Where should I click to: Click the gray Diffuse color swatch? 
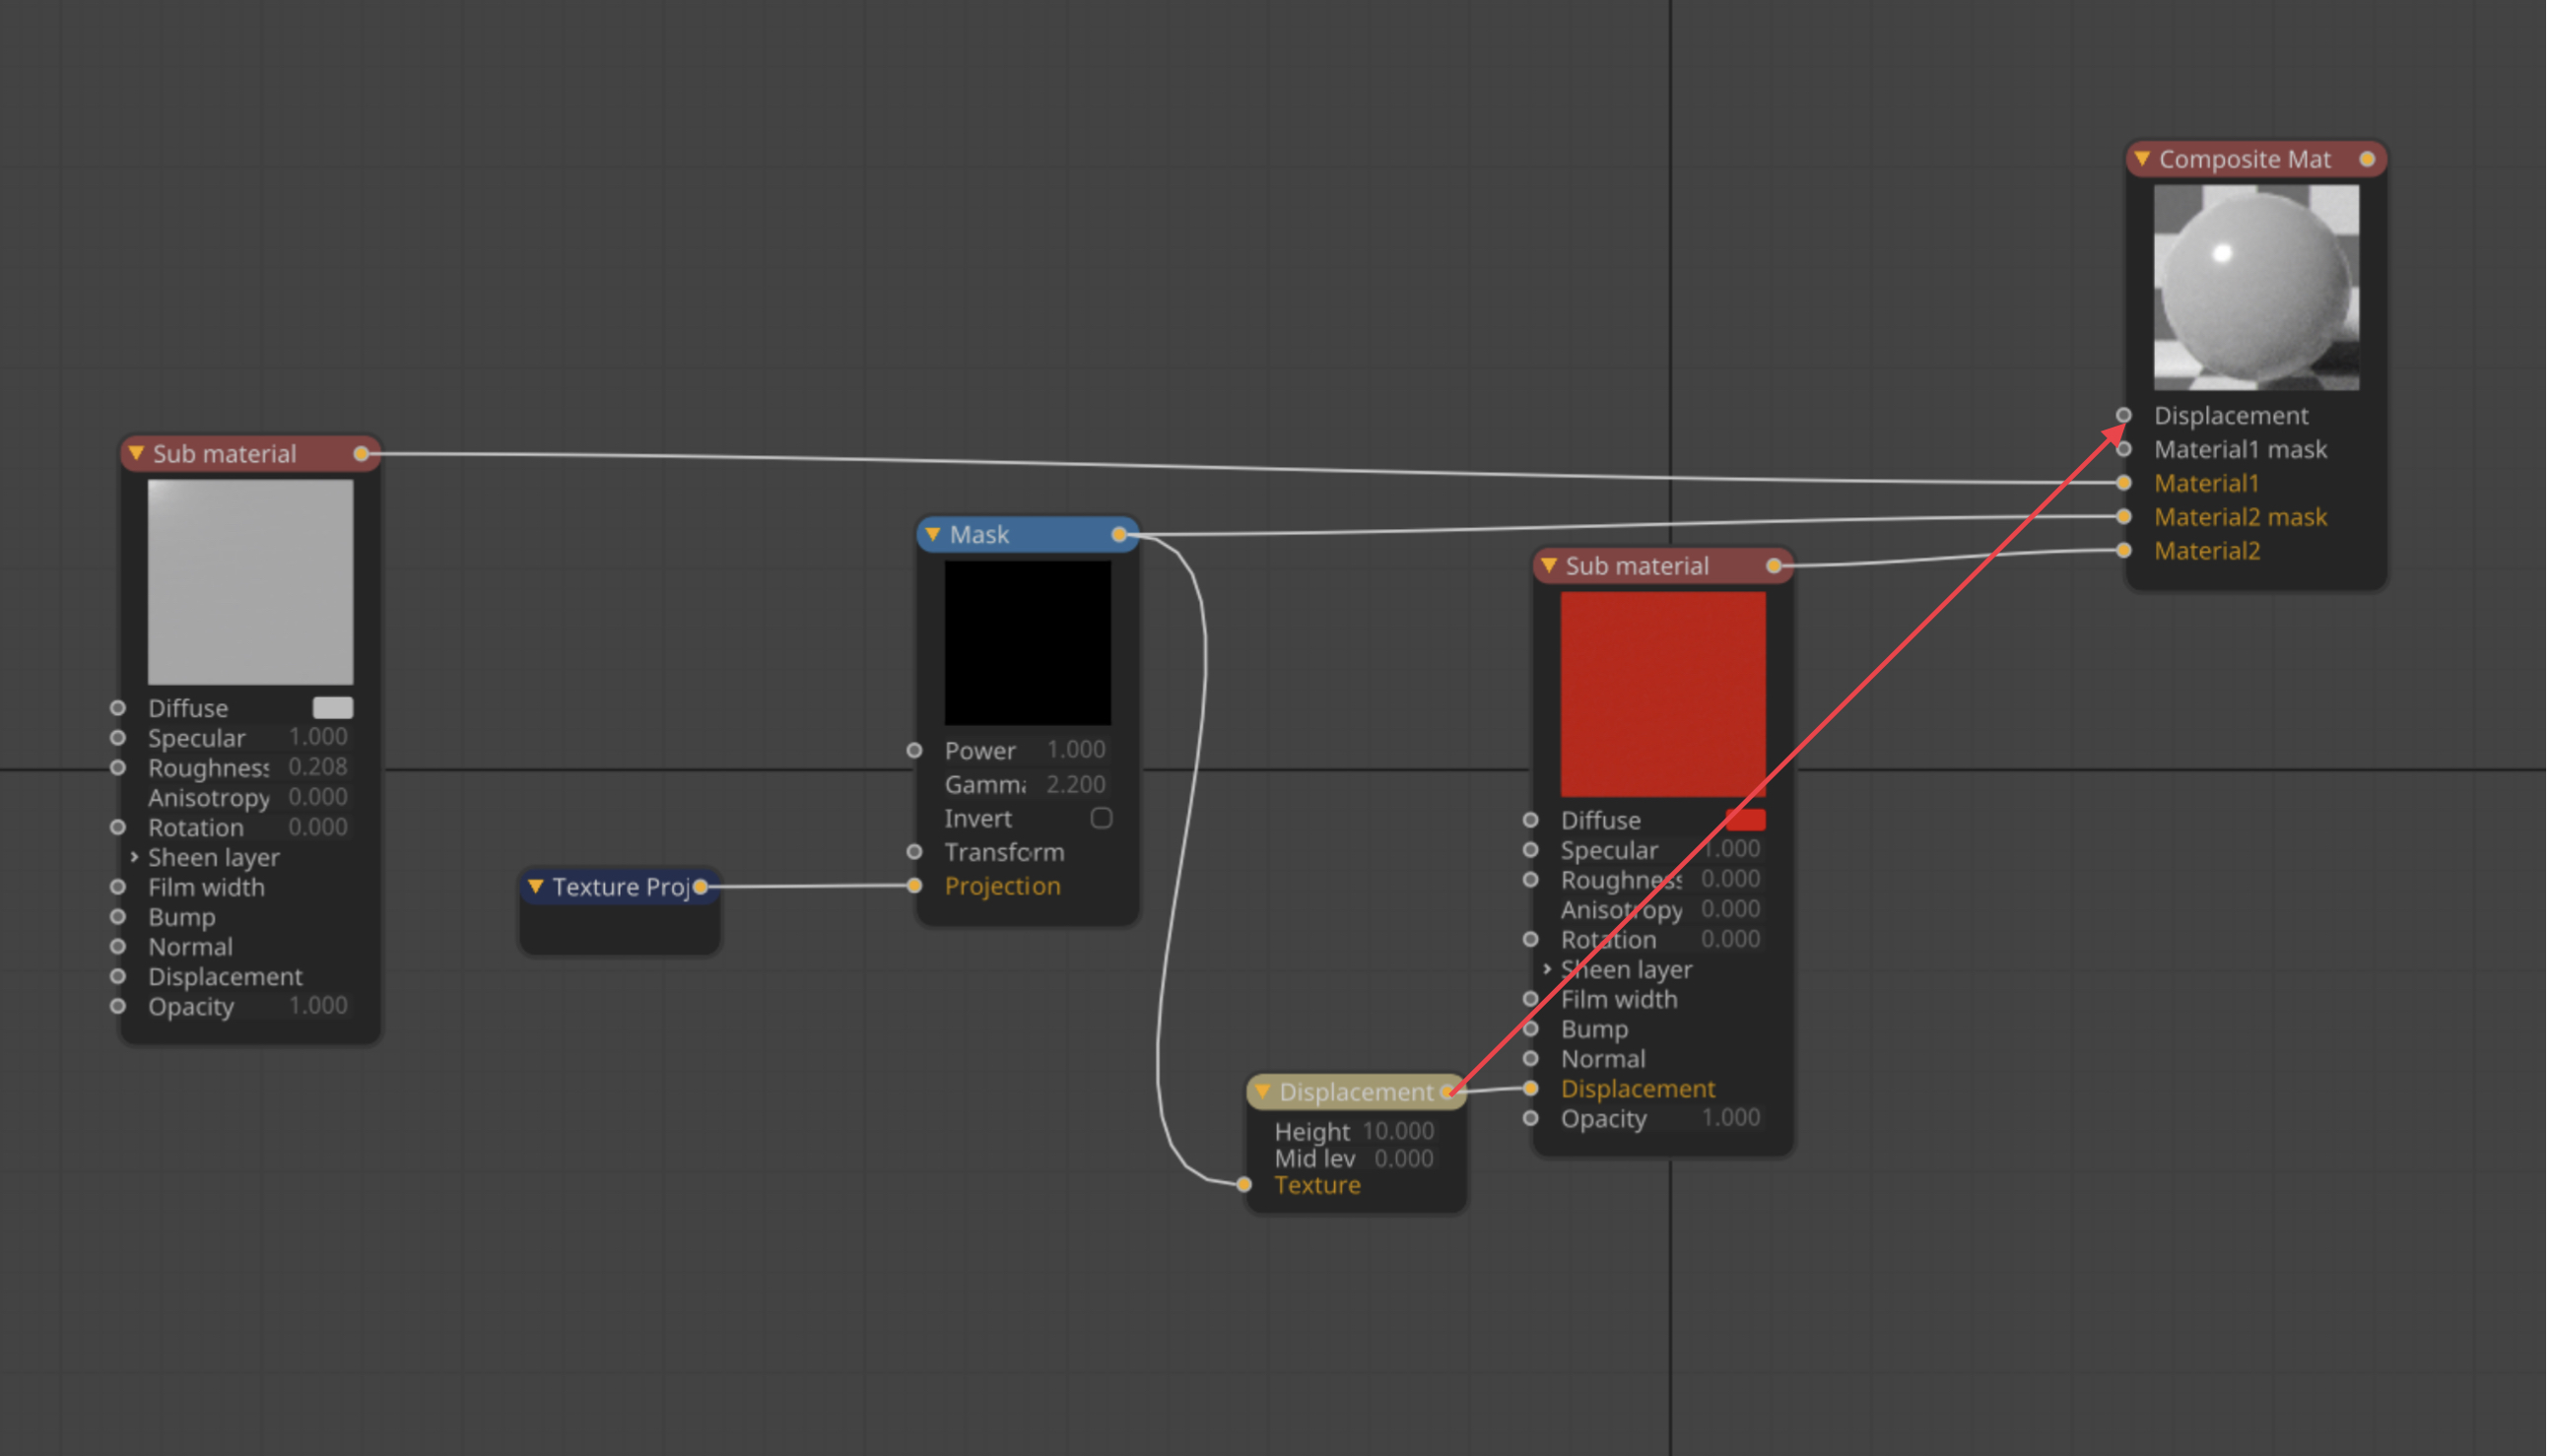(x=332, y=708)
